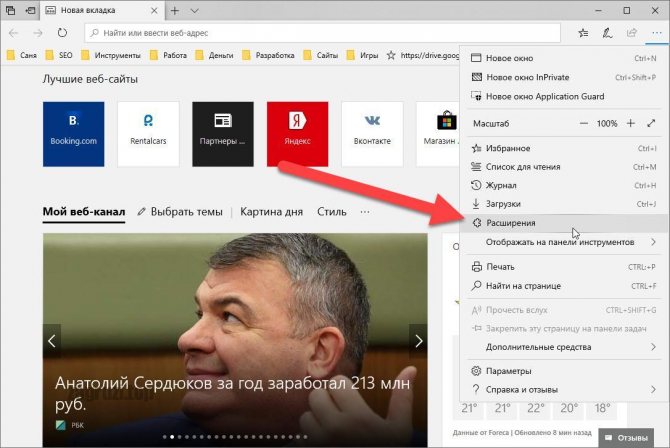670x448 pixels.
Task: Click Новое окно menu item
Action: (564, 58)
